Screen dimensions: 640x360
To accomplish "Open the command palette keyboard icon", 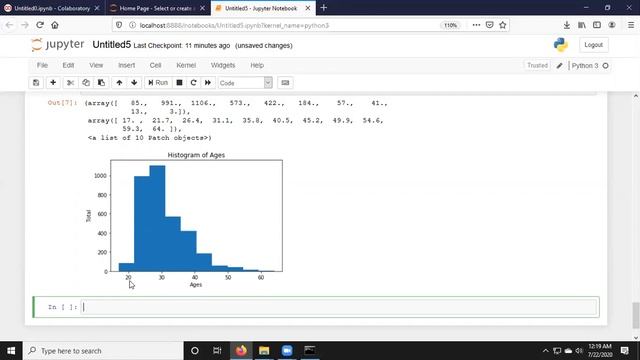I will tap(285, 83).
